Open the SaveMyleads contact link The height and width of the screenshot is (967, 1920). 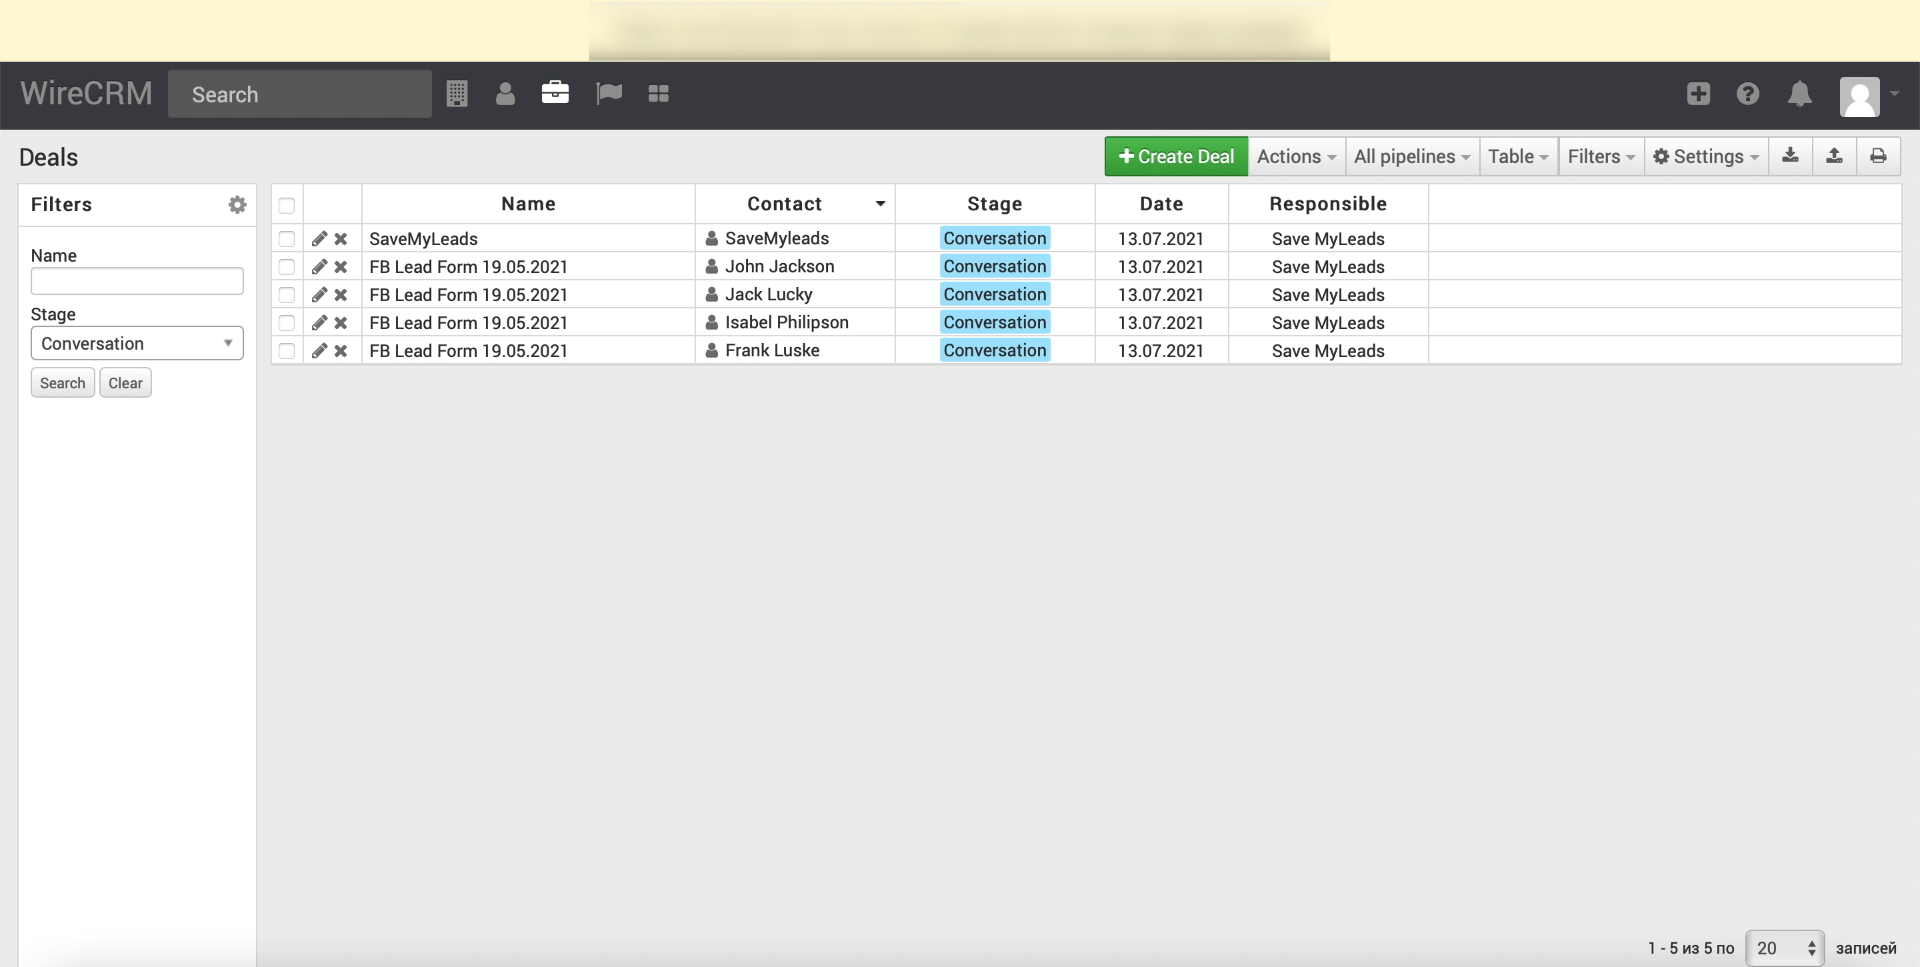point(777,238)
